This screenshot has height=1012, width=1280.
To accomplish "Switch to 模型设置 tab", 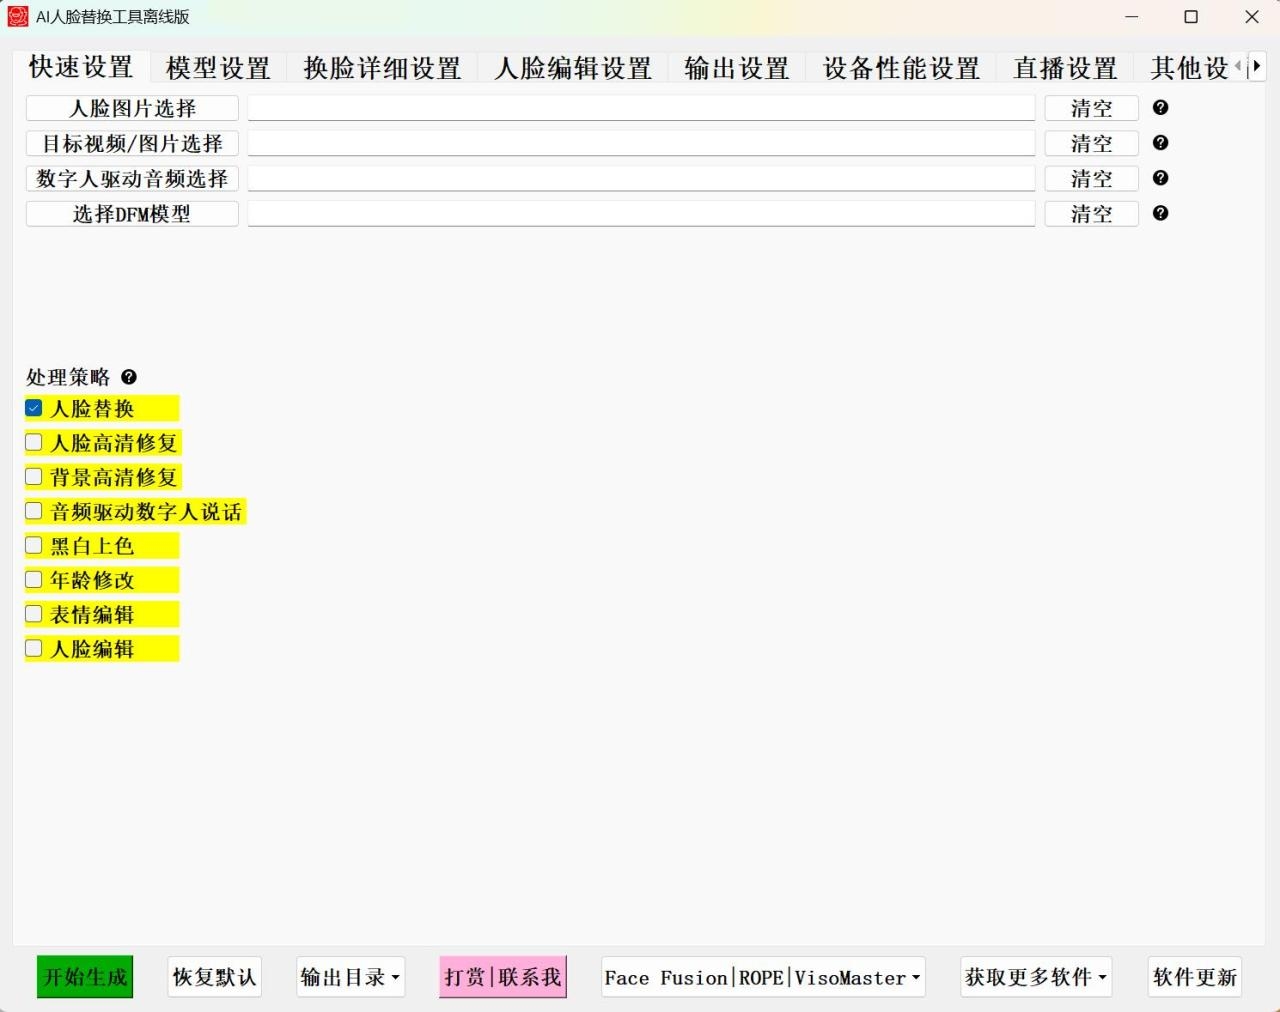I will tap(218, 68).
